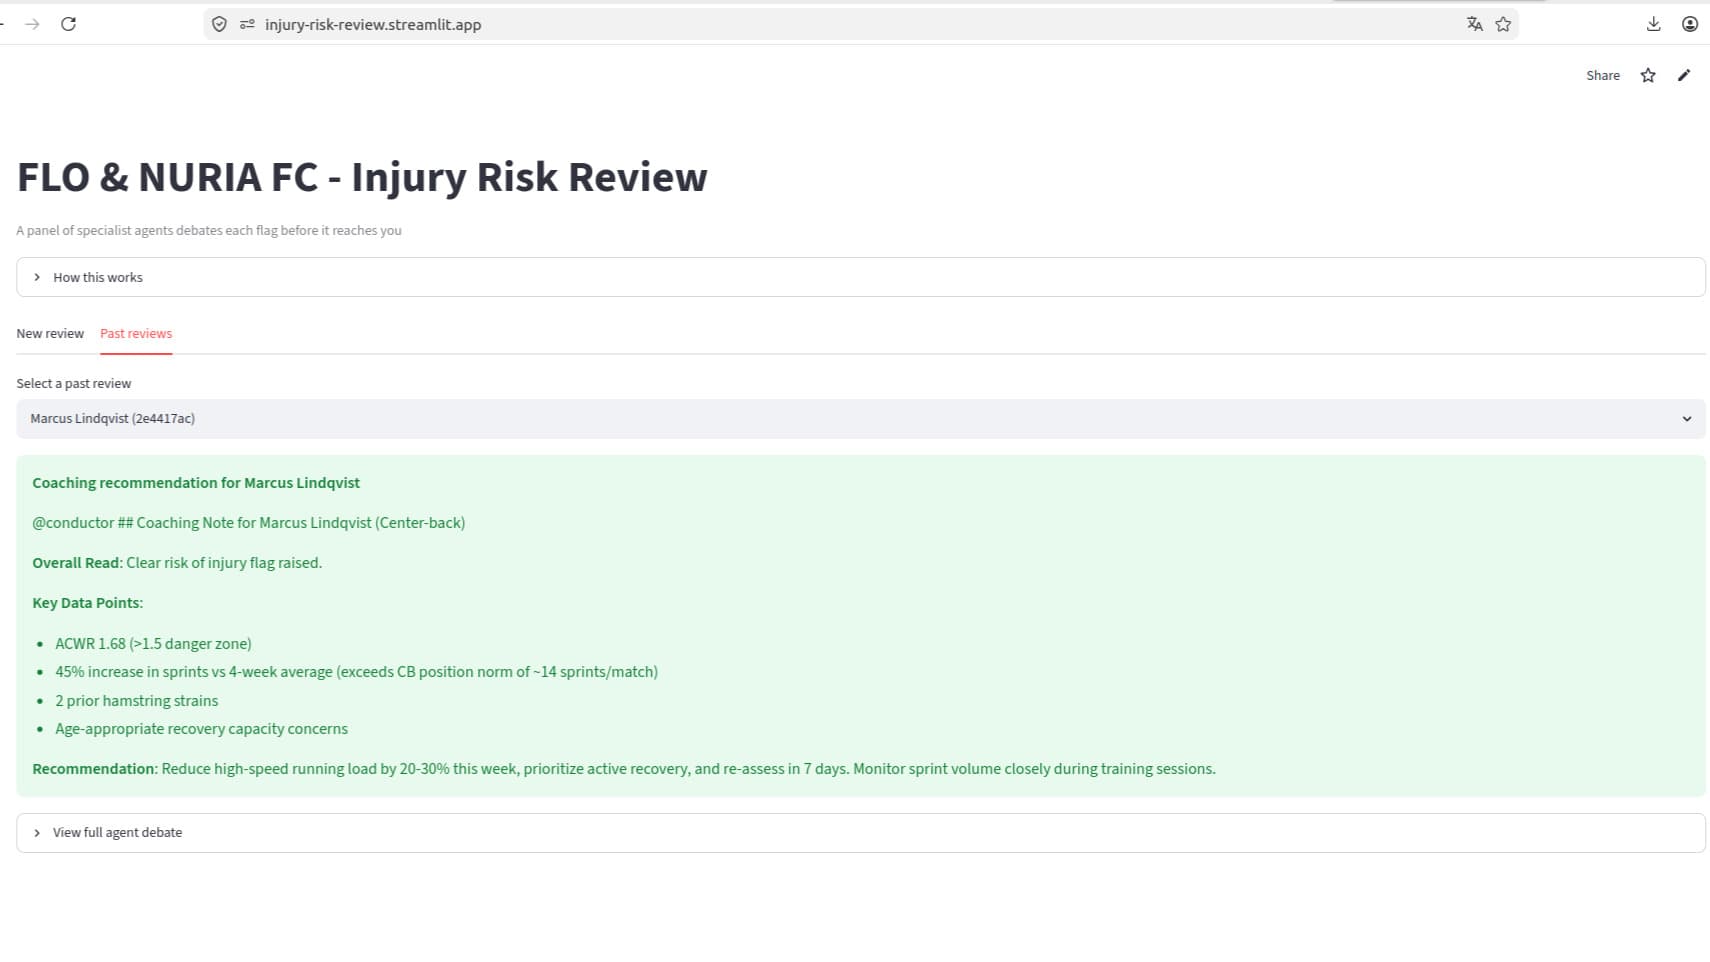Viewport: 1710px width, 962px height.
Task: Go forward using the browser arrow
Action: [32, 24]
